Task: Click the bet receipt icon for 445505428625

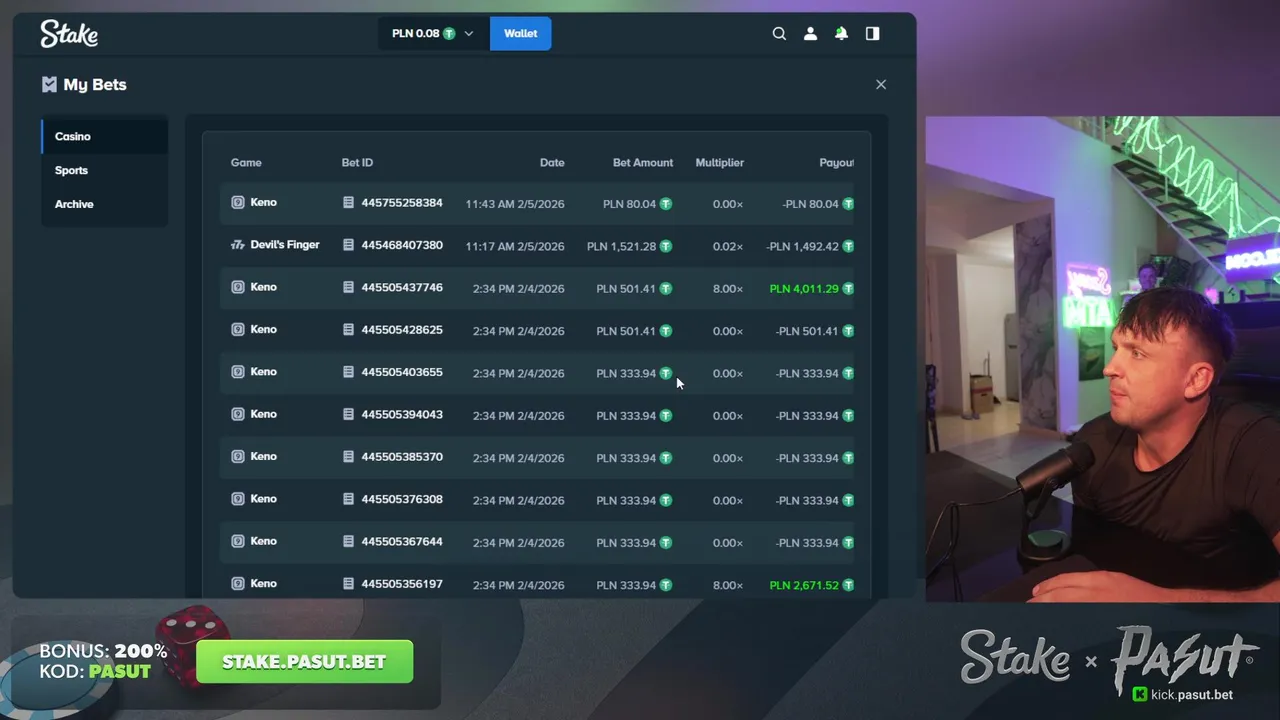Action: click(x=348, y=329)
